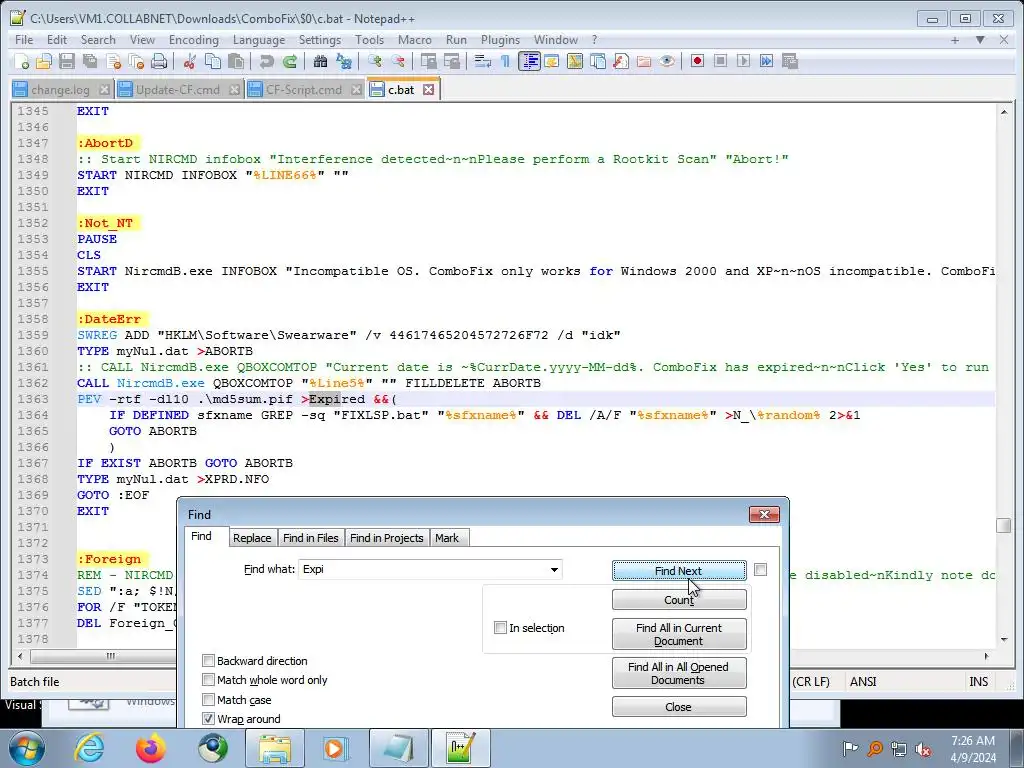
Task: Click the Replace toolbar icon
Action: point(344,61)
